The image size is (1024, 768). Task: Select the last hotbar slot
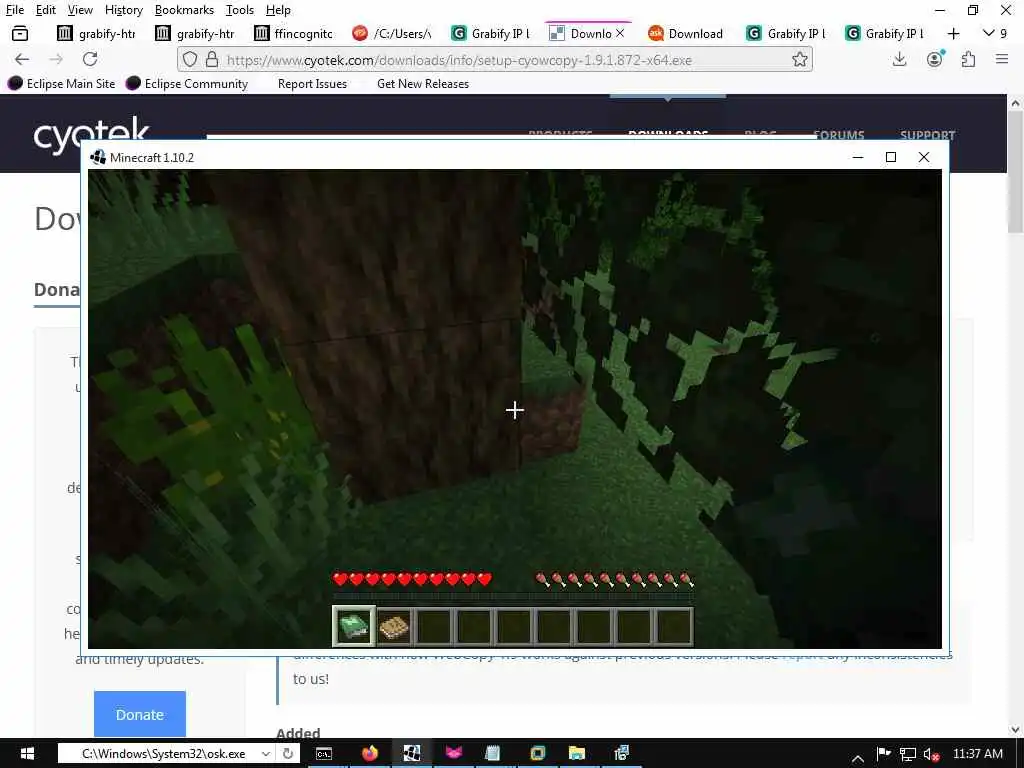tap(674, 626)
